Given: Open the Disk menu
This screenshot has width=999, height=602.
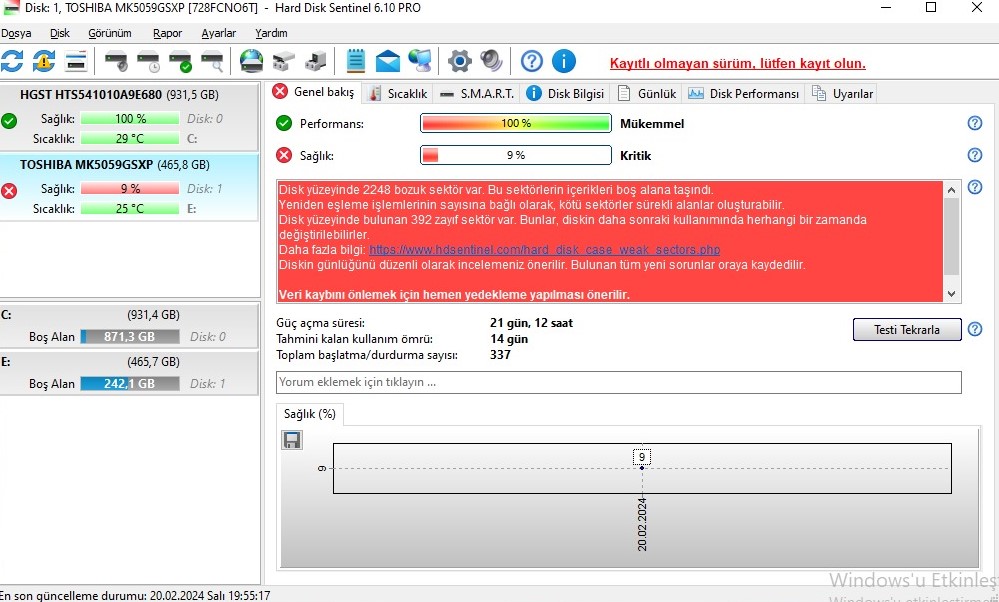Looking at the screenshot, I should click(x=60, y=33).
